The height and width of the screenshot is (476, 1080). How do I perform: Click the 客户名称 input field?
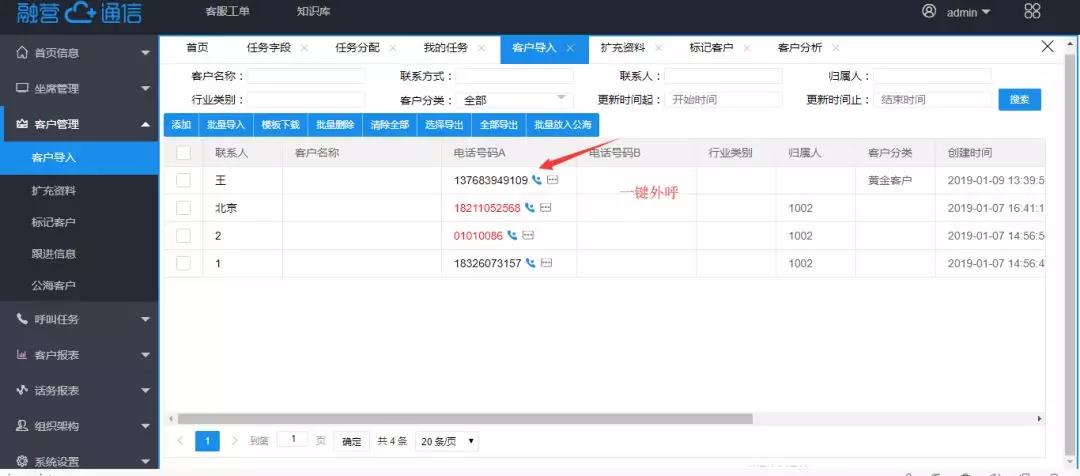click(x=306, y=76)
